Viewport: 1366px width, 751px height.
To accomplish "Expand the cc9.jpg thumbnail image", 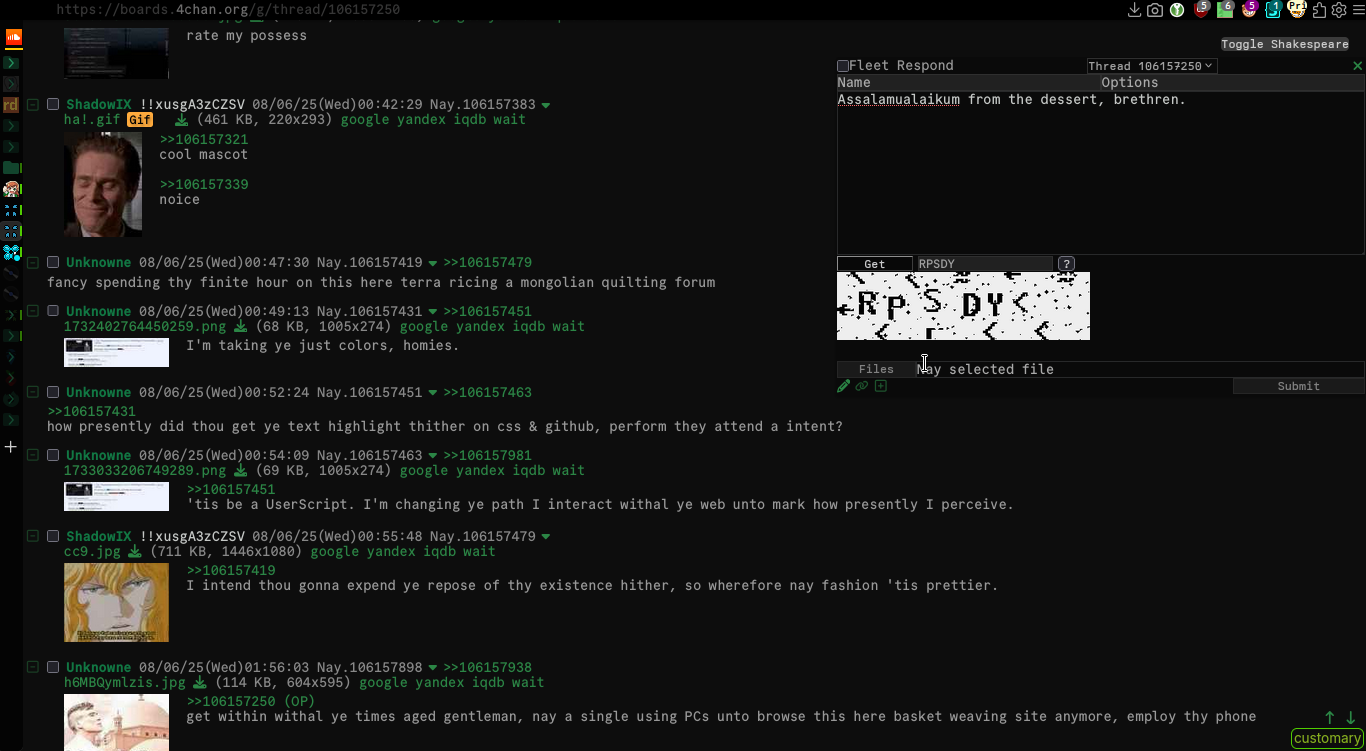I will tap(116, 602).
